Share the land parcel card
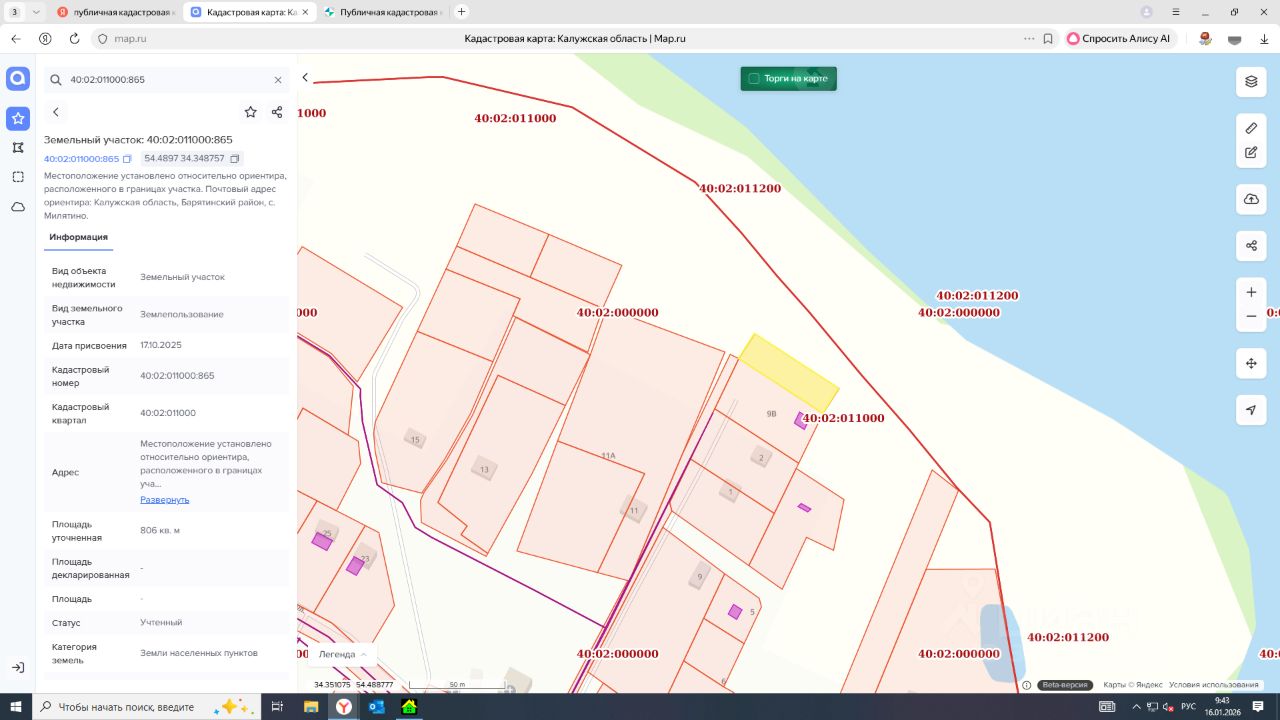Screen dimensions: 1280x720 (277, 112)
